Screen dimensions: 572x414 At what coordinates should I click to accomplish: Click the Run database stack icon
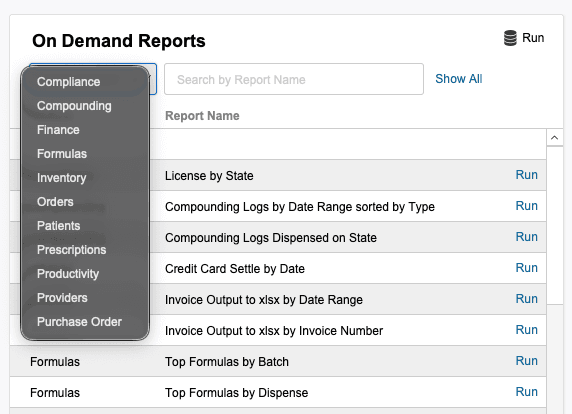click(510, 38)
